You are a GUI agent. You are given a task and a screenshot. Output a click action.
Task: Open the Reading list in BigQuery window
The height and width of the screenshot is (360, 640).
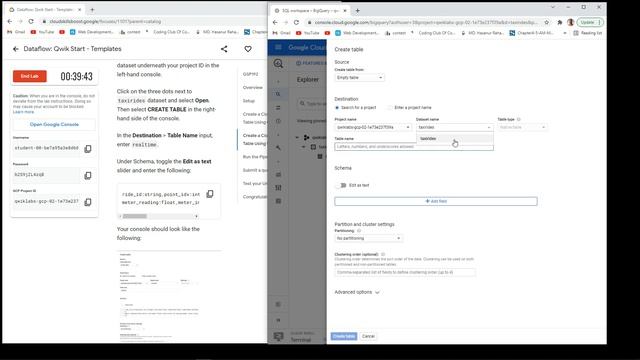pyautogui.click(x=587, y=33)
